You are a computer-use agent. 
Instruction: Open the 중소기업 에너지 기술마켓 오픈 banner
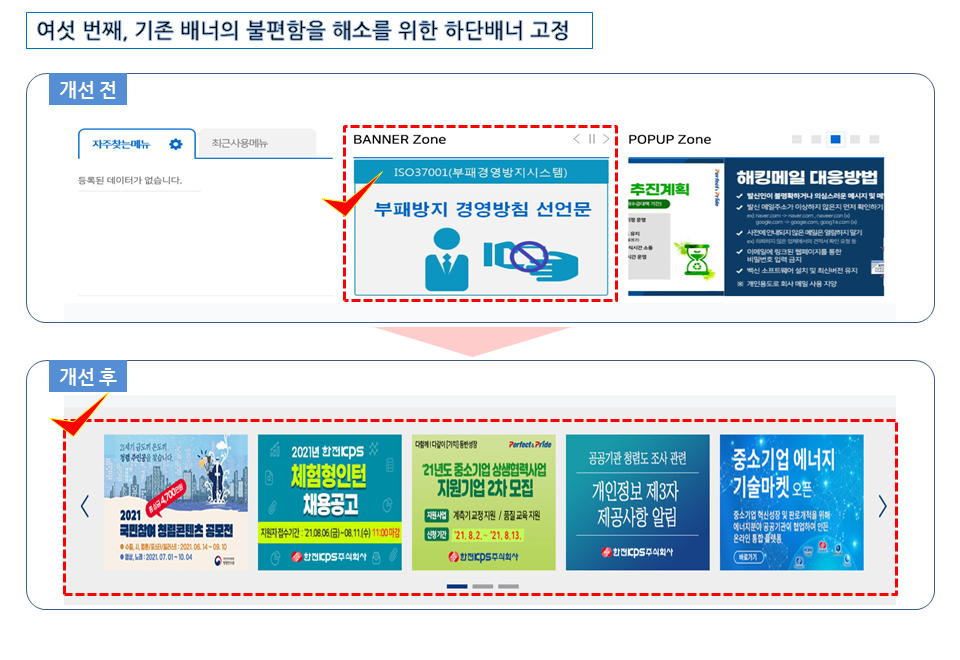[792, 503]
